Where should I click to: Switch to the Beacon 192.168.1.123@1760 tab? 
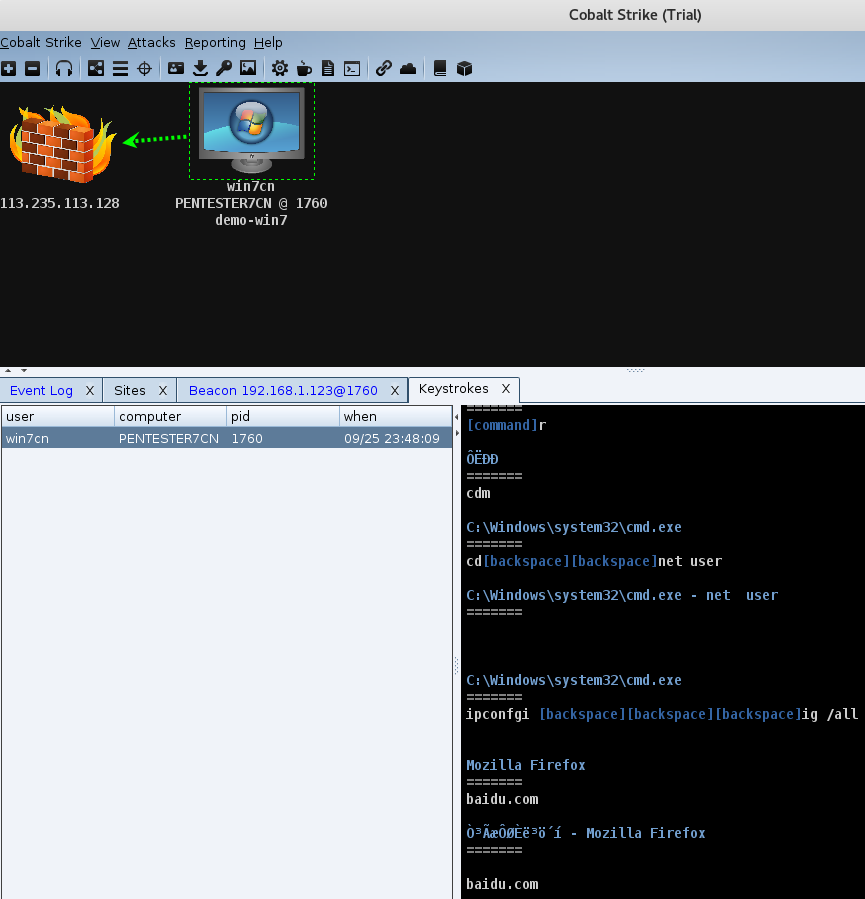coord(283,390)
